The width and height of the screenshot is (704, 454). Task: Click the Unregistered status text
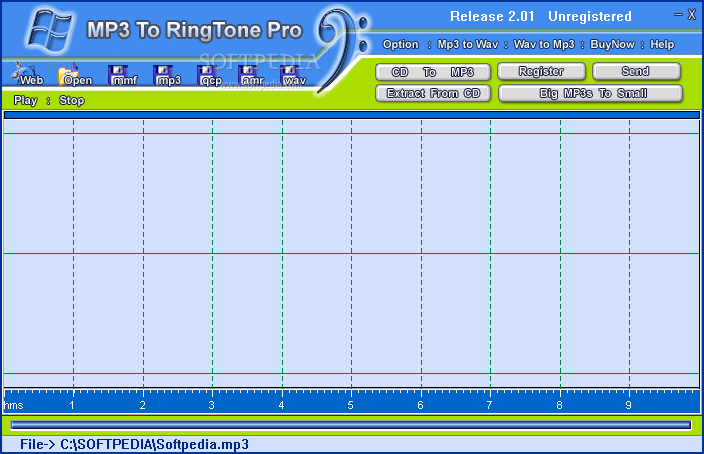tap(590, 17)
